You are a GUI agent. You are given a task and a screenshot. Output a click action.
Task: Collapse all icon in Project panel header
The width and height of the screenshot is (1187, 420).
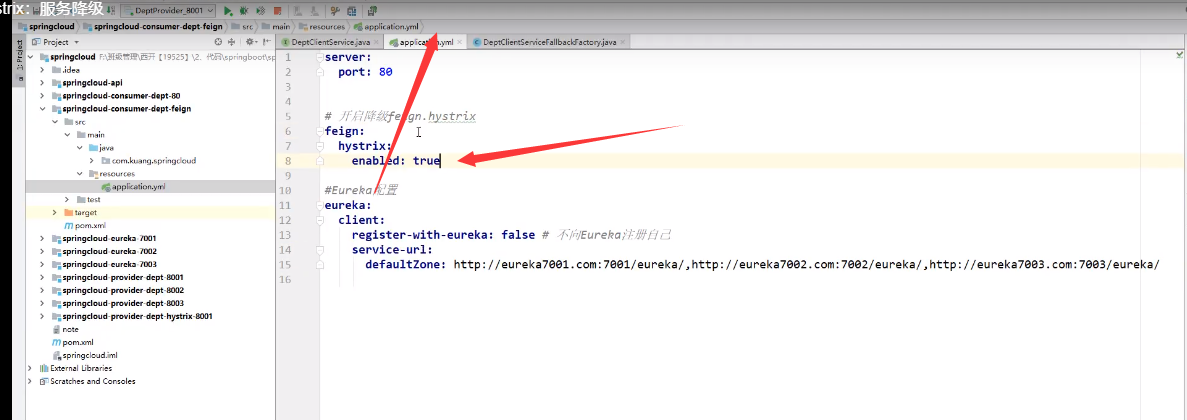click(232, 42)
